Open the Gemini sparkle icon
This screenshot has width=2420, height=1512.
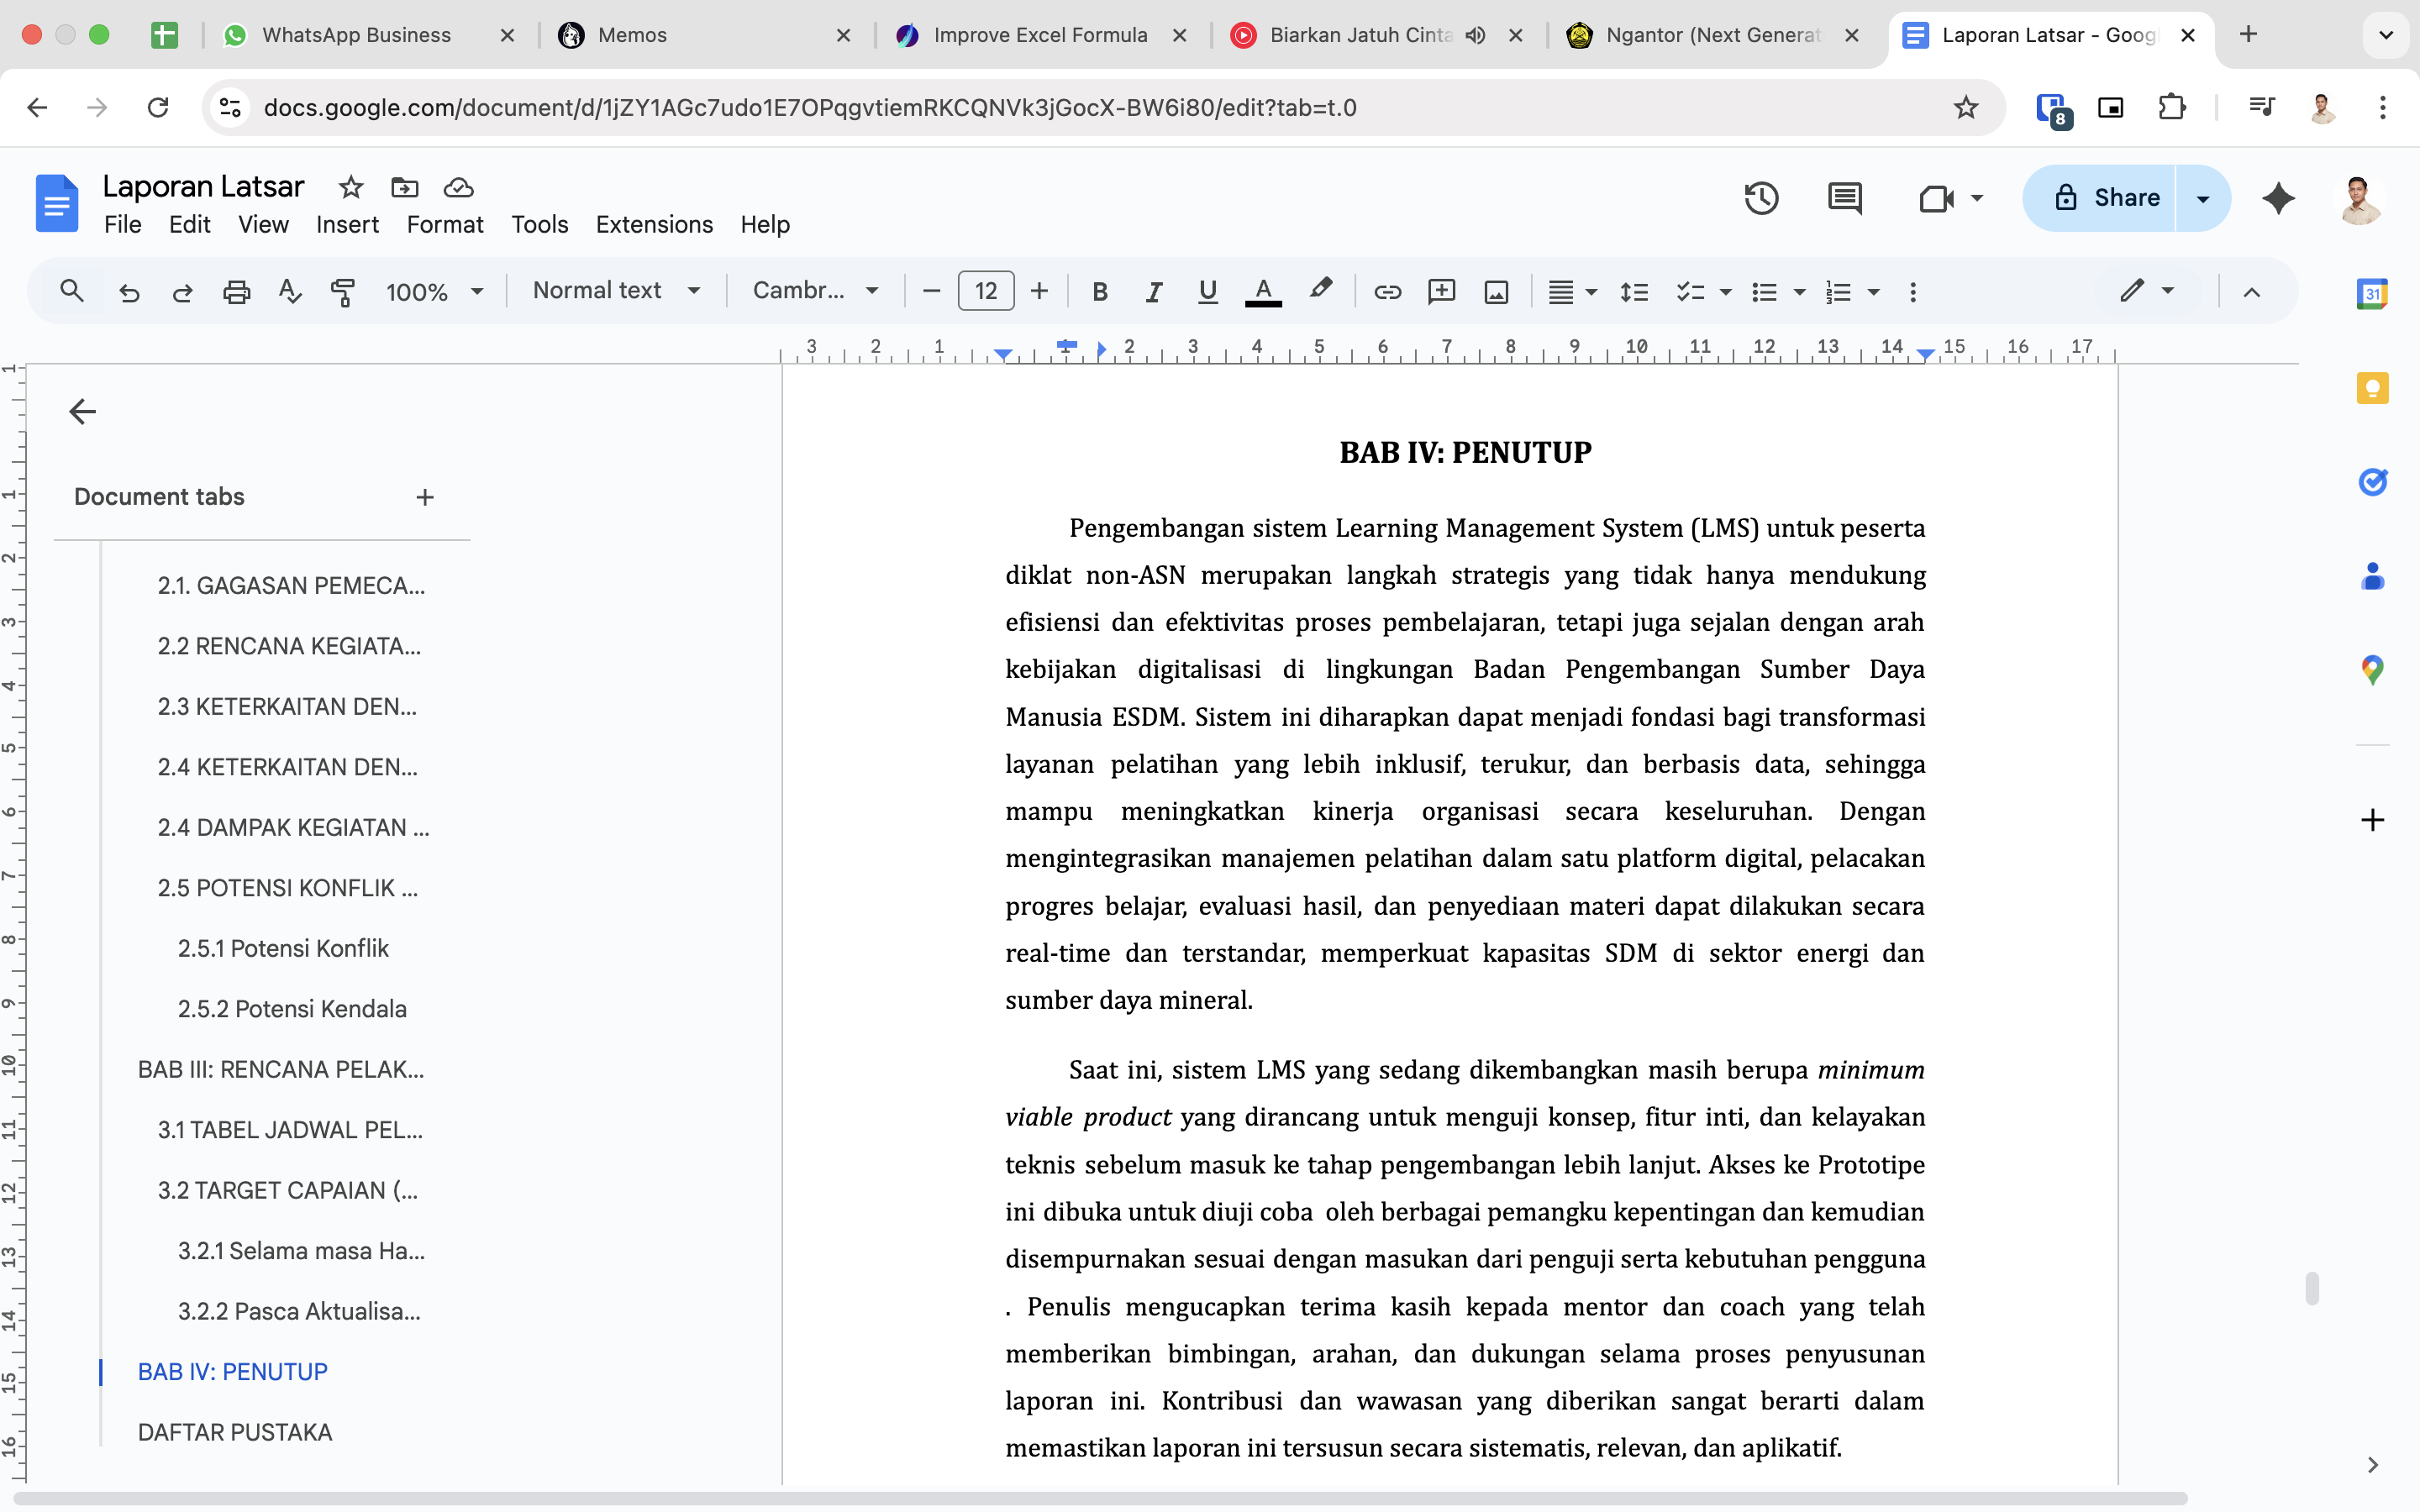click(x=2278, y=198)
